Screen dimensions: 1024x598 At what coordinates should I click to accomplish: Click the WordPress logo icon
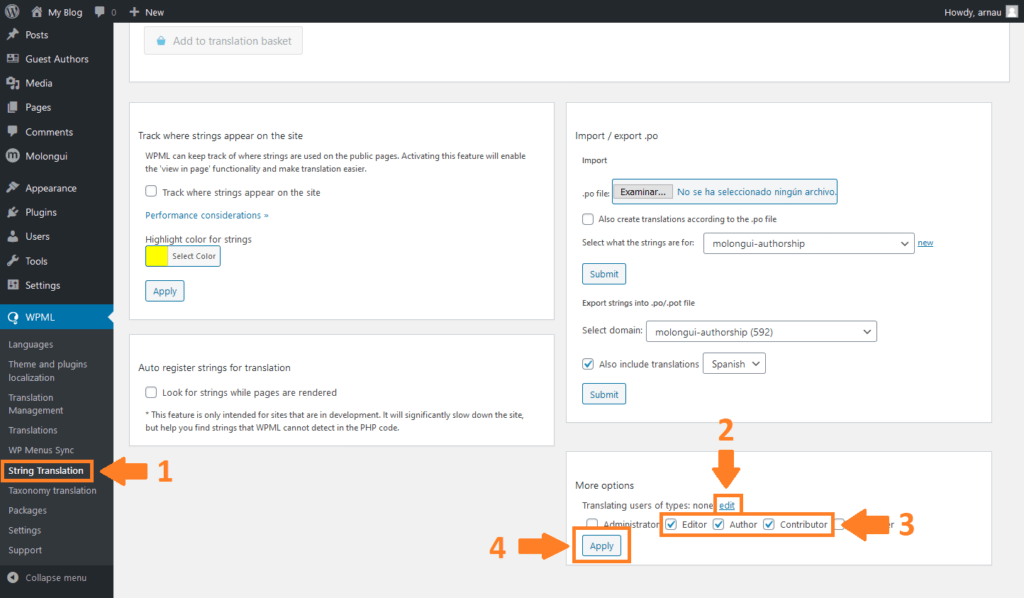[12, 12]
